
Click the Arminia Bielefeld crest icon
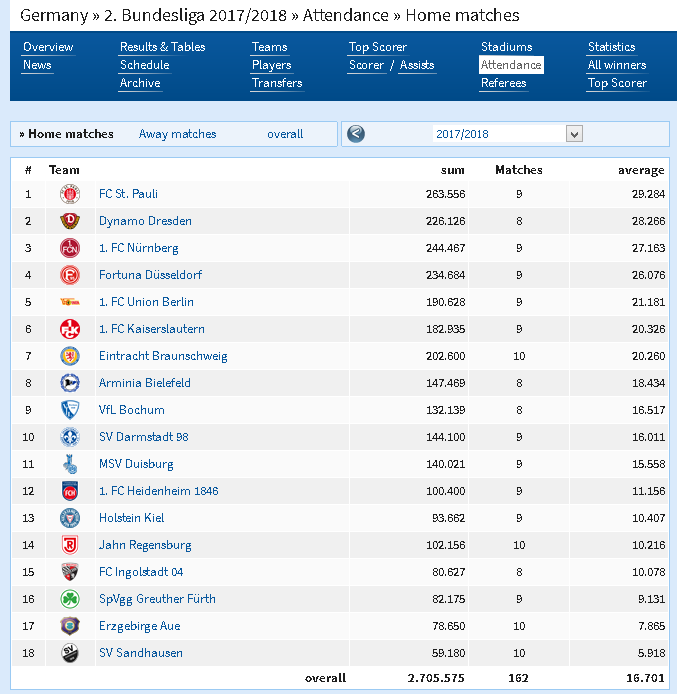(70, 383)
